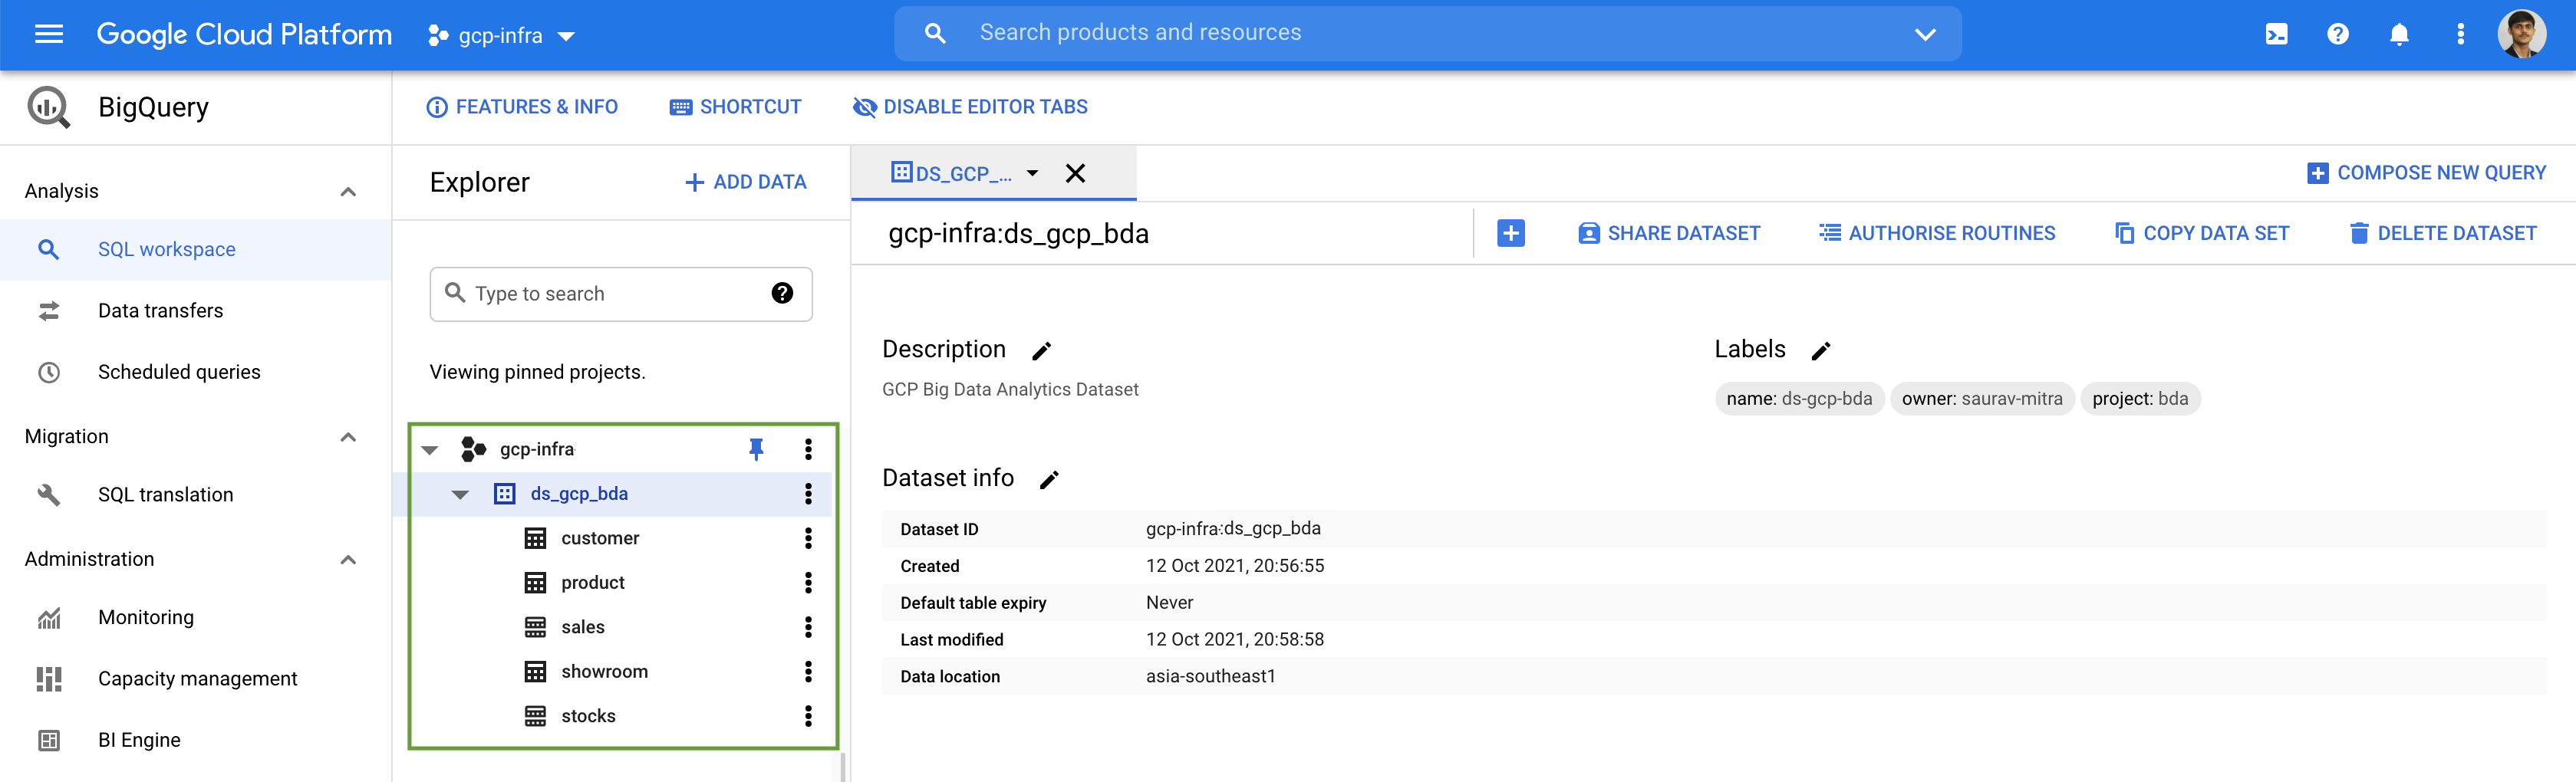Open the help question mark menu

click(x=2337, y=35)
